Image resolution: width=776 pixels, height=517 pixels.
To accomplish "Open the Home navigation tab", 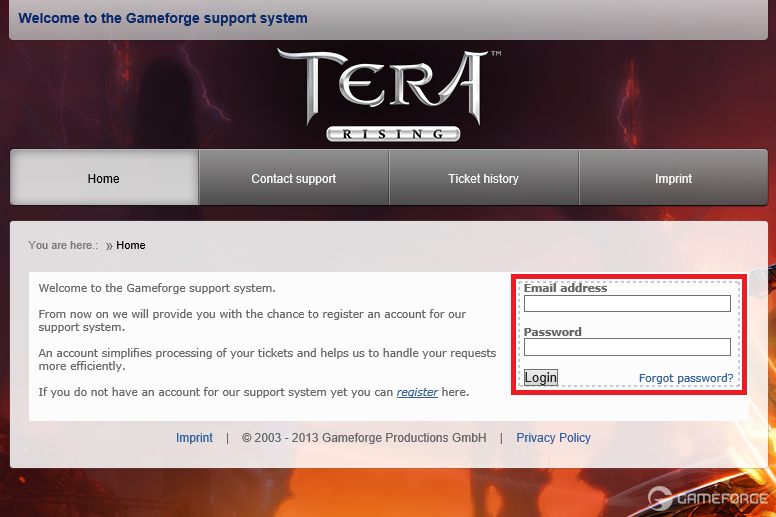I will coord(104,179).
